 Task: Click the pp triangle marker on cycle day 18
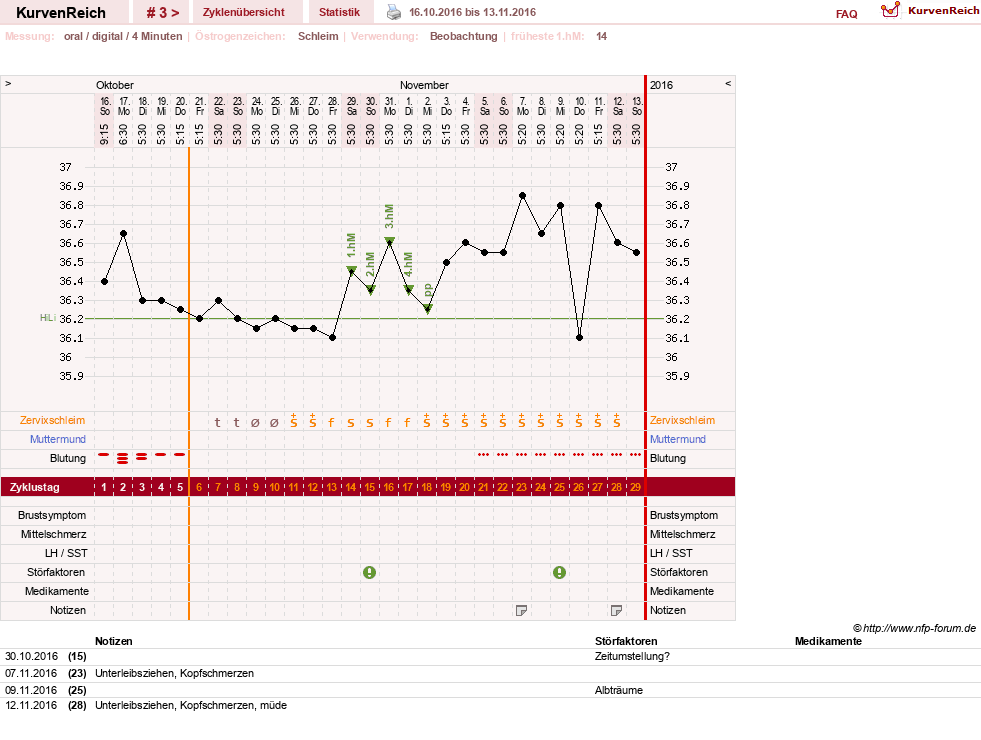(427, 308)
